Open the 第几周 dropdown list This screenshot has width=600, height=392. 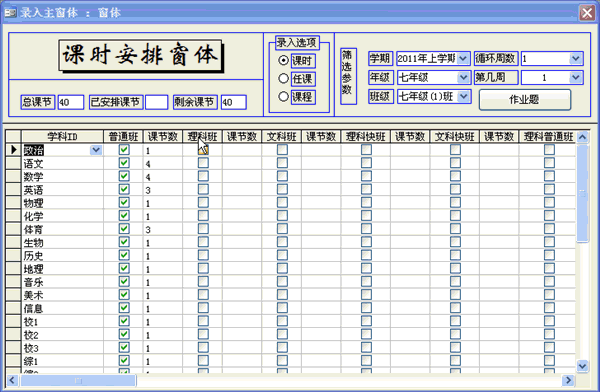click(x=575, y=78)
